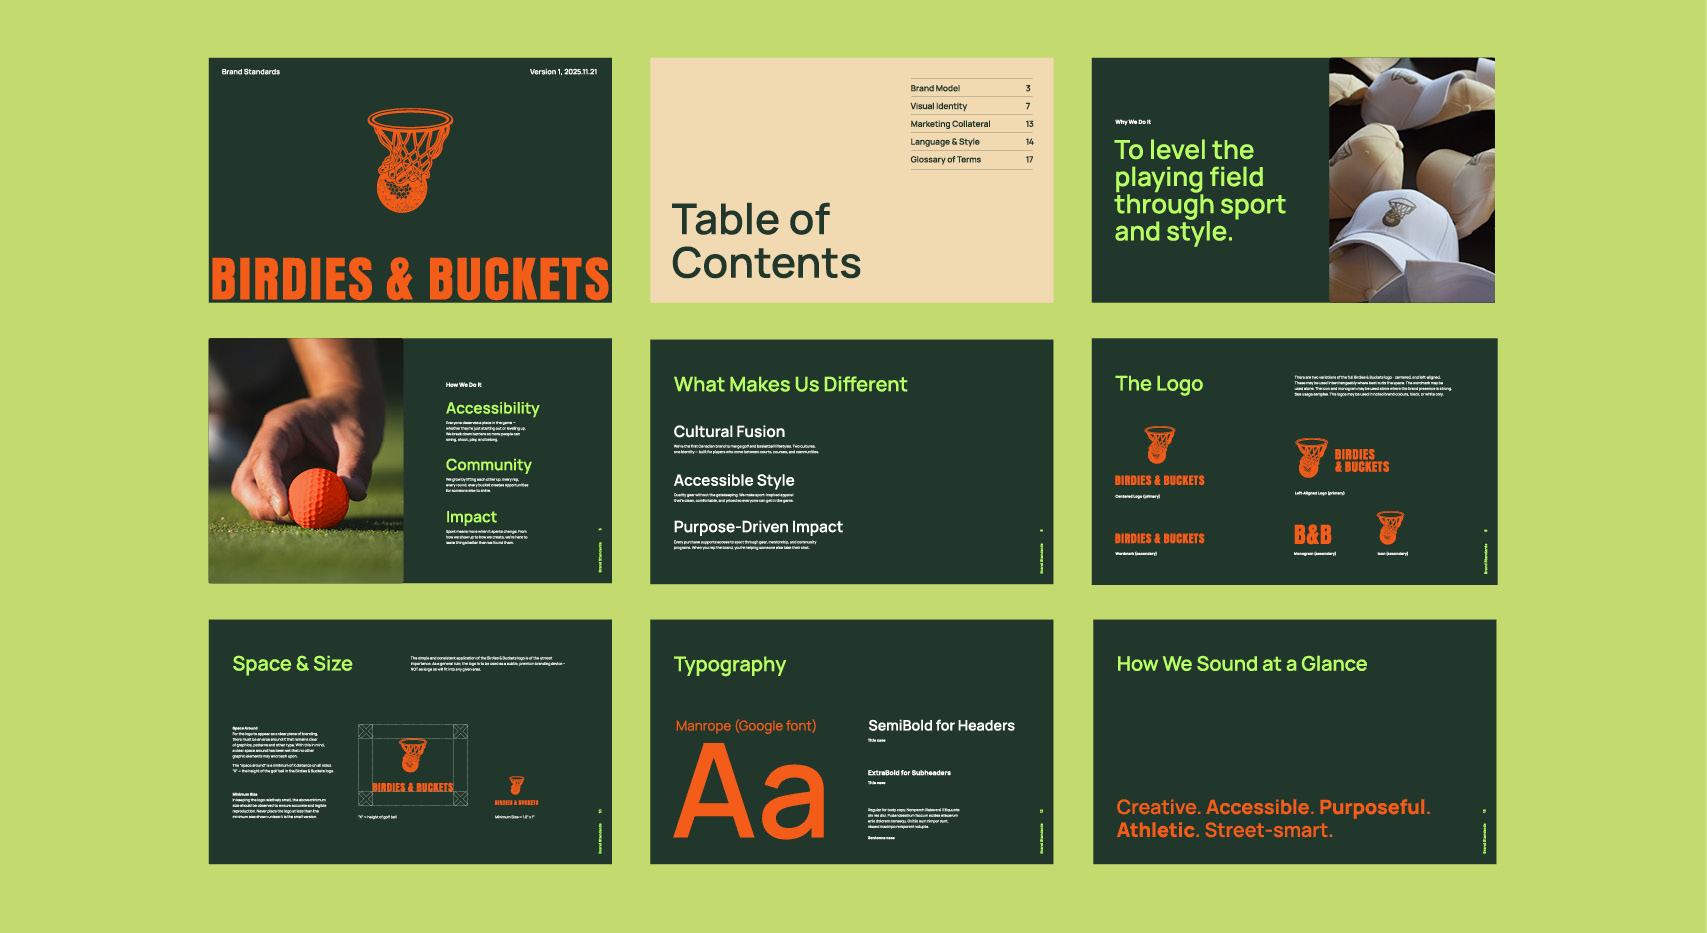Click the 'Table of Contents' heading
Screen dimensions: 1707x933
(766, 241)
